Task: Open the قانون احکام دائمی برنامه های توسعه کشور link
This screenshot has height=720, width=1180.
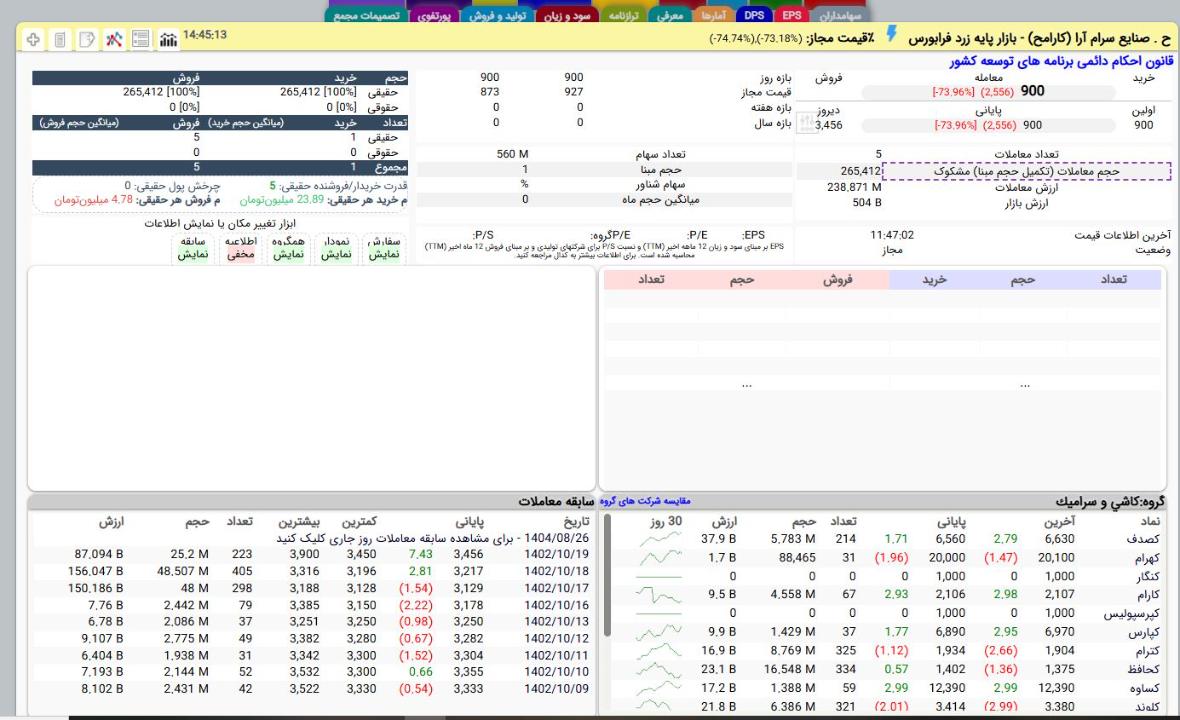Action: 1062,61
